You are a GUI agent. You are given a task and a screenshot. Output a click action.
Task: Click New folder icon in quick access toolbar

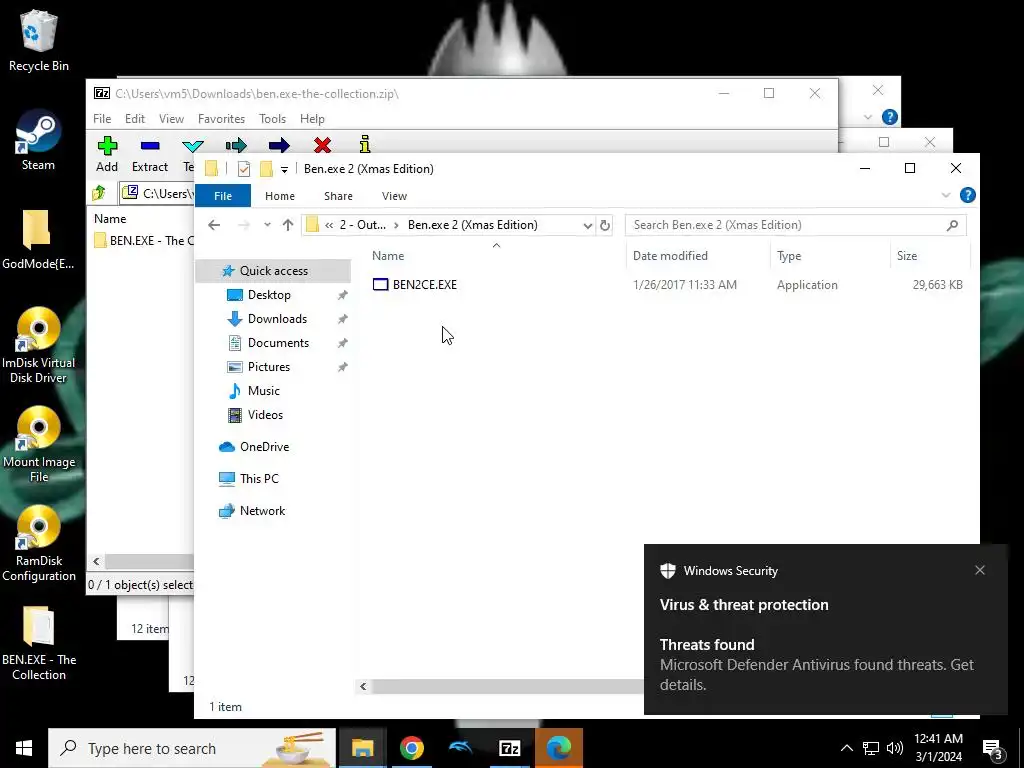pos(266,169)
